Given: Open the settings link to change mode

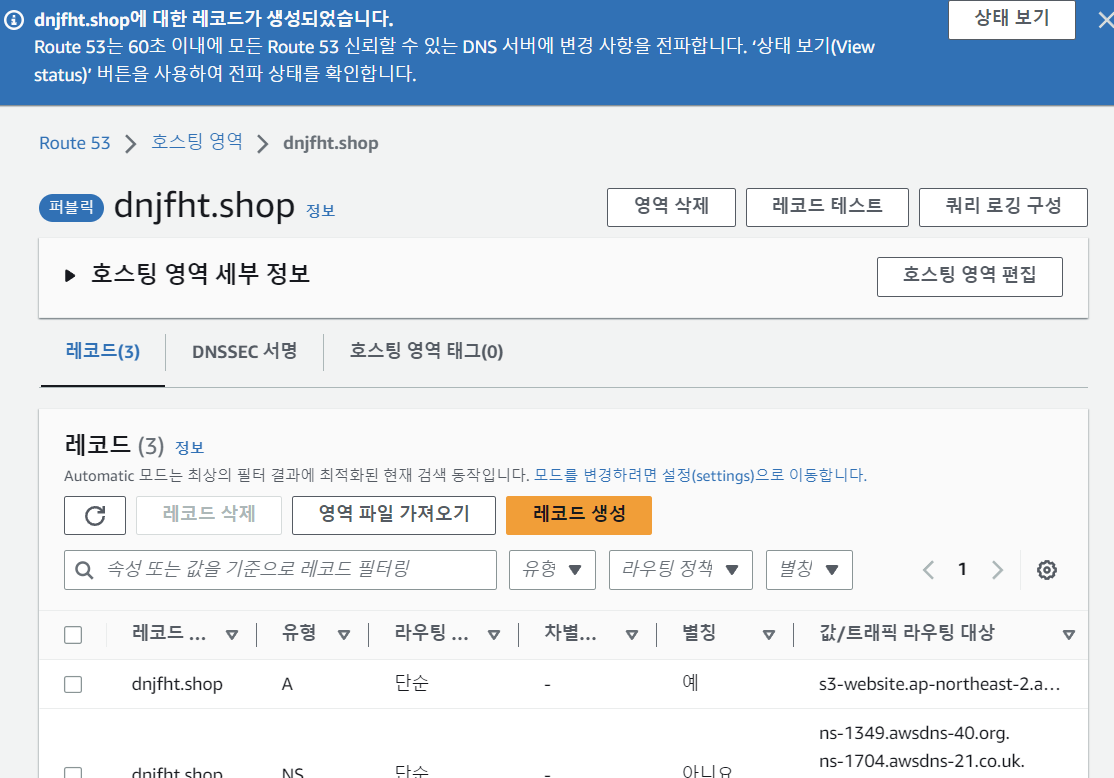Looking at the screenshot, I should pyautogui.click(x=700, y=475).
